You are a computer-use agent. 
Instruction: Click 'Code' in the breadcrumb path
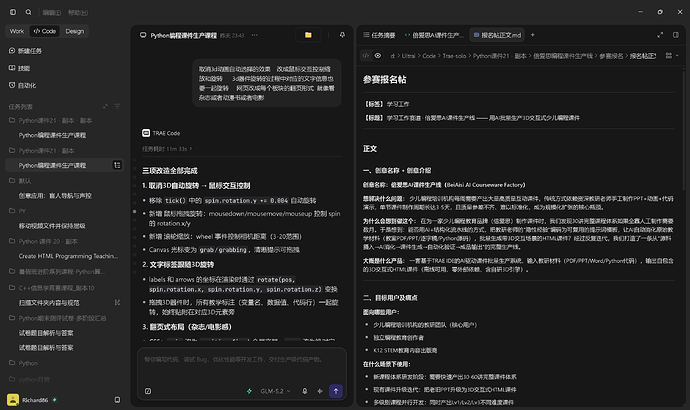(x=429, y=56)
